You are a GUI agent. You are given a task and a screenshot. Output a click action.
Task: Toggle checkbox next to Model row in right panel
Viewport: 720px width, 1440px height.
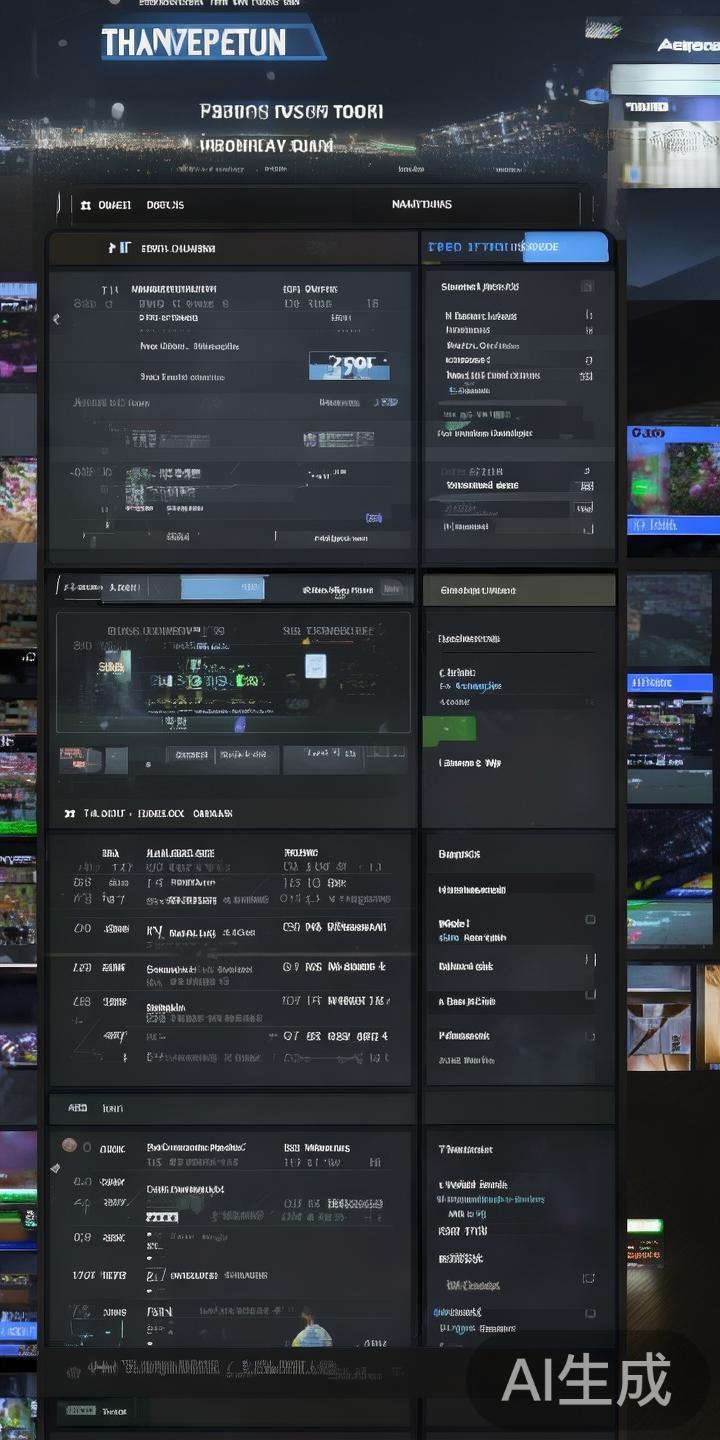pos(590,920)
